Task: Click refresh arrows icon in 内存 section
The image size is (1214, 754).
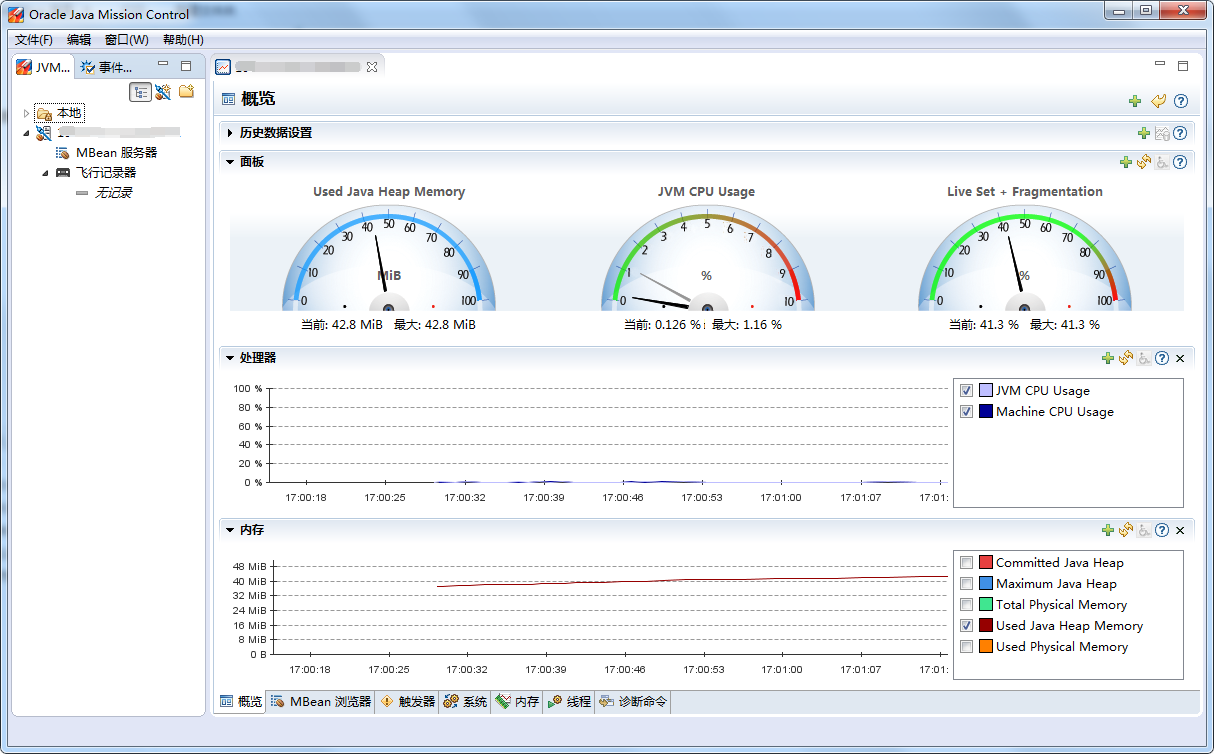Action: click(x=1126, y=530)
